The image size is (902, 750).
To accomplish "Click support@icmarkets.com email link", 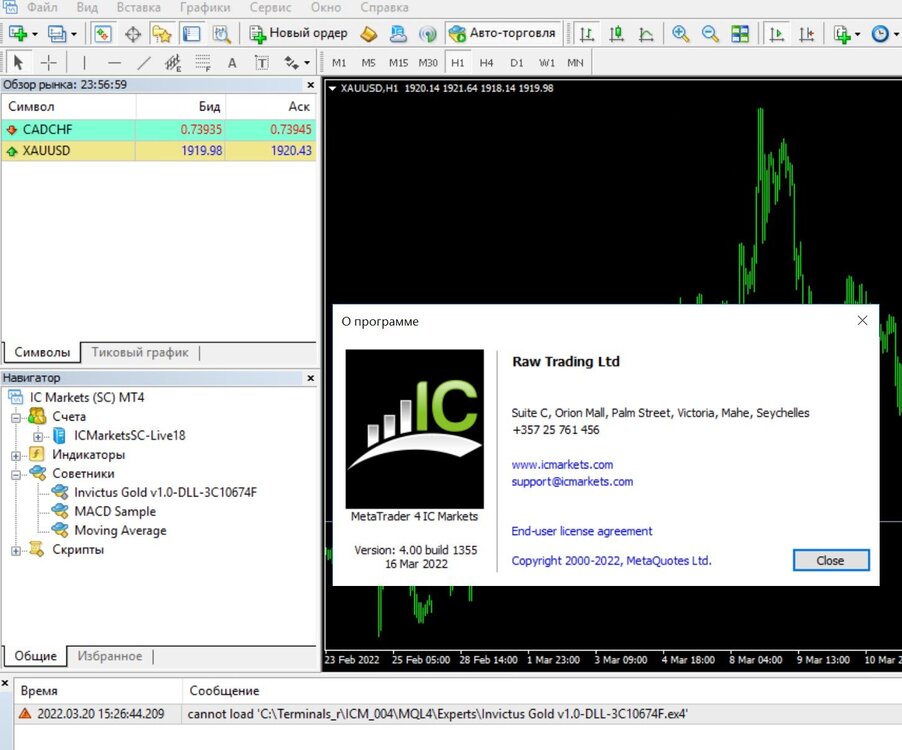I will 572,481.
